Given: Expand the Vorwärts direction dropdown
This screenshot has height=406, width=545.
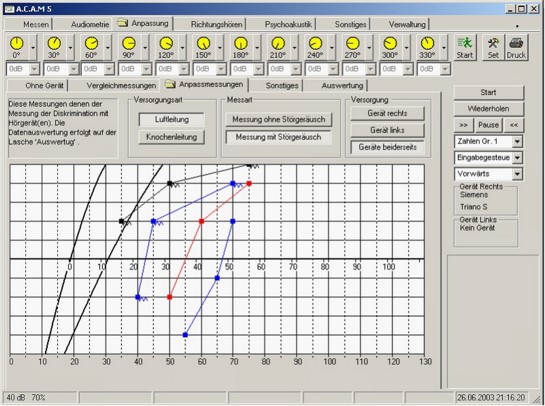Looking at the screenshot, I should pyautogui.click(x=517, y=174).
